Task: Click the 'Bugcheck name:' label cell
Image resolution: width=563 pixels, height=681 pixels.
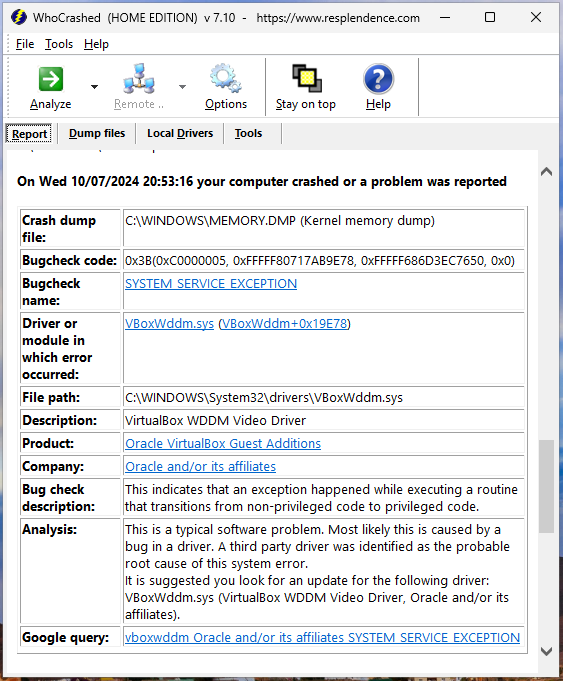Action: tap(70, 292)
